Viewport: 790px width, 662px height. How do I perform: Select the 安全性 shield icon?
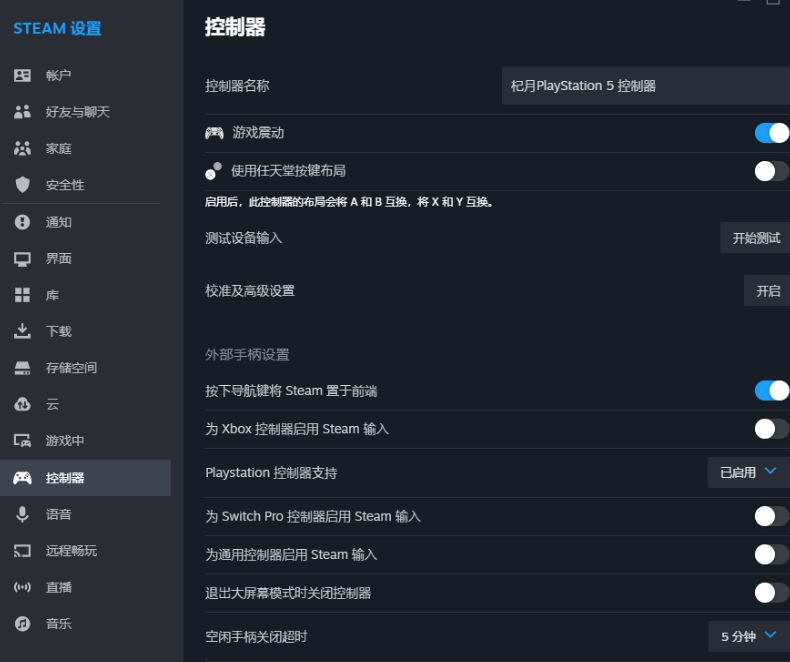click(x=22, y=185)
